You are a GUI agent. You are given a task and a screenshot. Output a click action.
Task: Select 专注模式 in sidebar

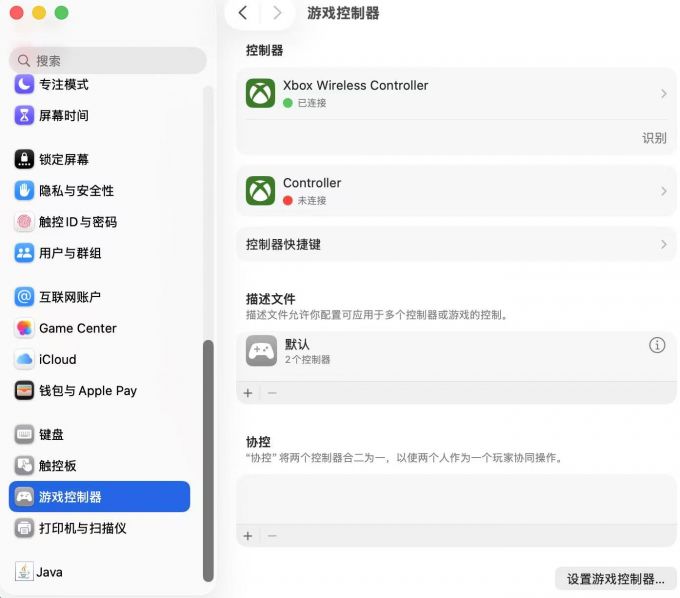point(99,84)
